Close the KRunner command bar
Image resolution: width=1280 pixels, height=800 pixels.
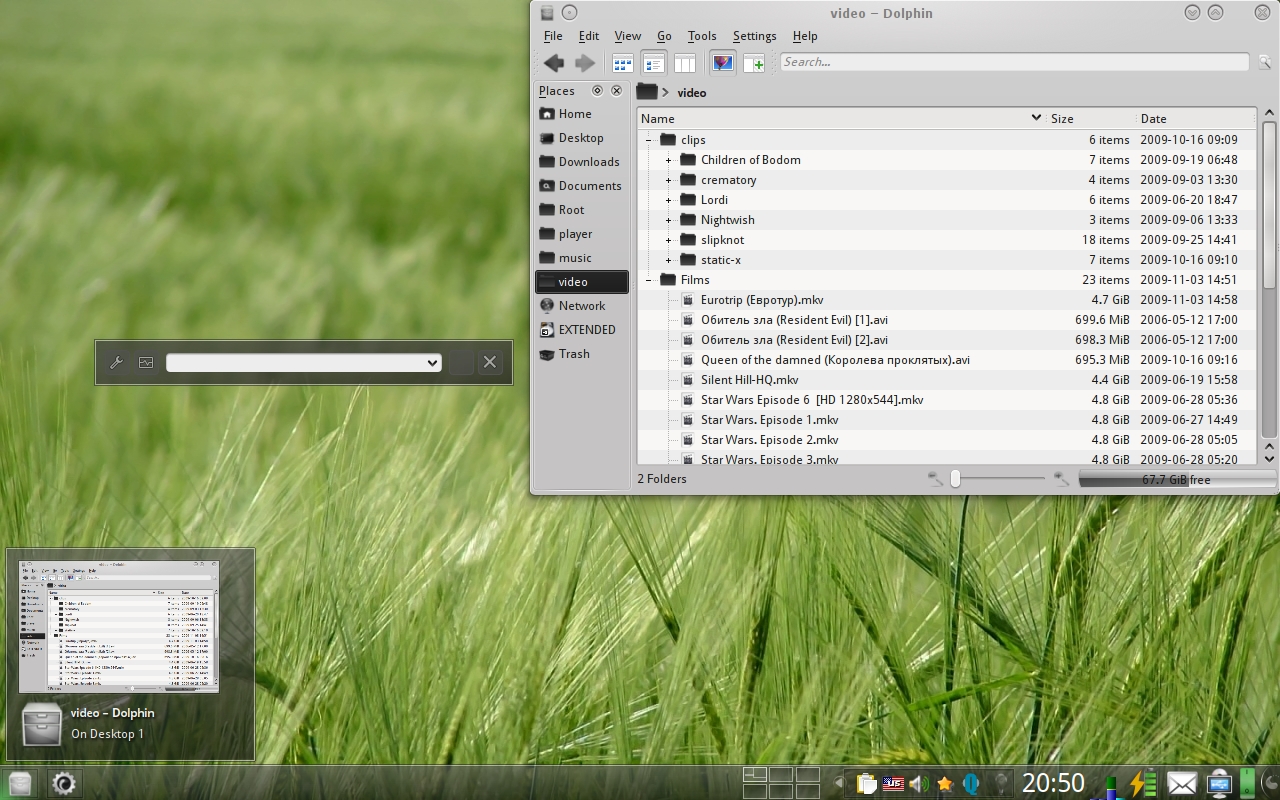click(489, 362)
